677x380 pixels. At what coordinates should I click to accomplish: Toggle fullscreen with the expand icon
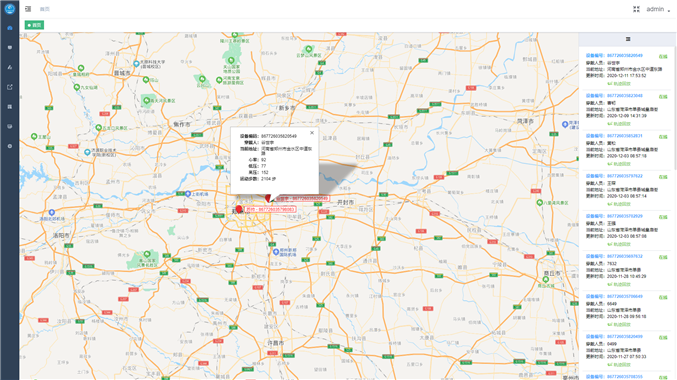click(636, 9)
